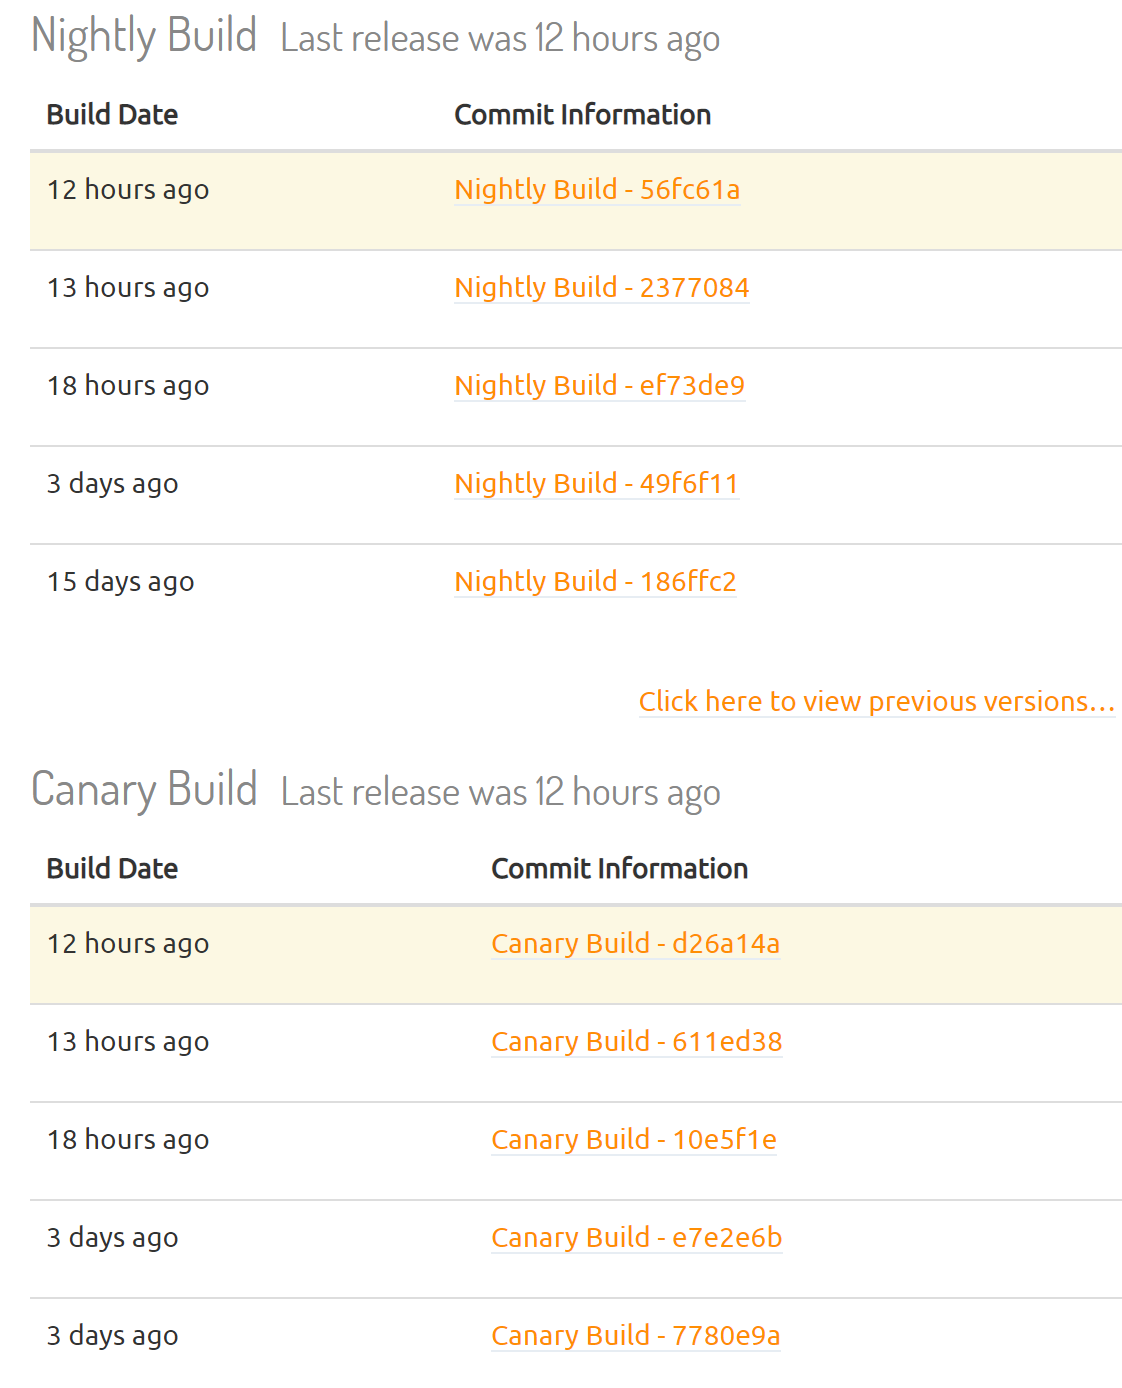Open Canary Build 611ed38 link
The height and width of the screenshot is (1388, 1122).
pos(636,1041)
